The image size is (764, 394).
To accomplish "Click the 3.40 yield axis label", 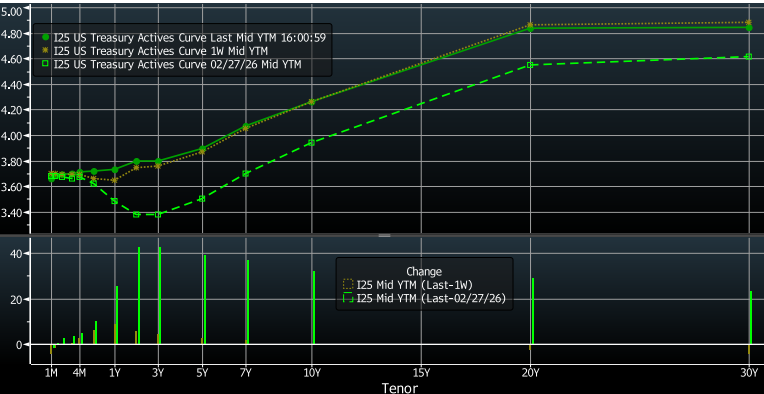I will point(12,212).
